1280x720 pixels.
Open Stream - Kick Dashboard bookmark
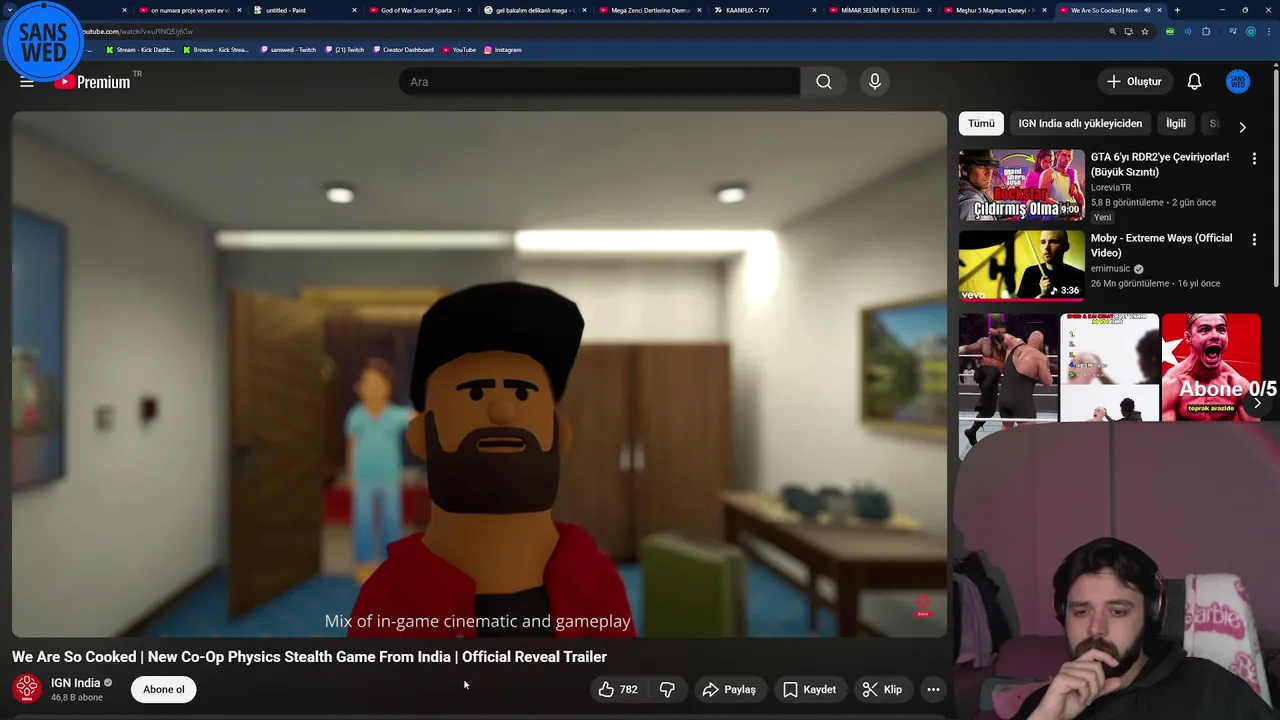(x=139, y=49)
